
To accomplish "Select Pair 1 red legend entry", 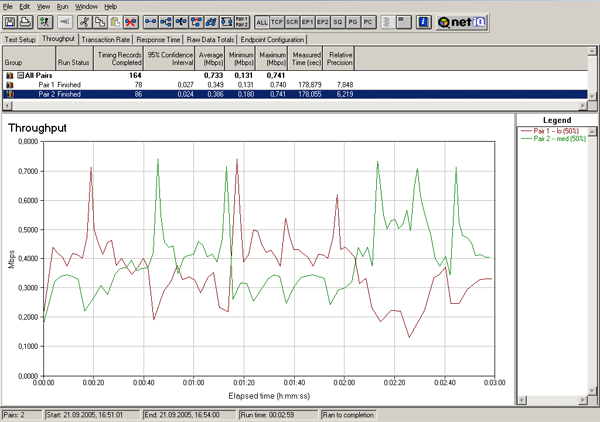I will point(551,131).
